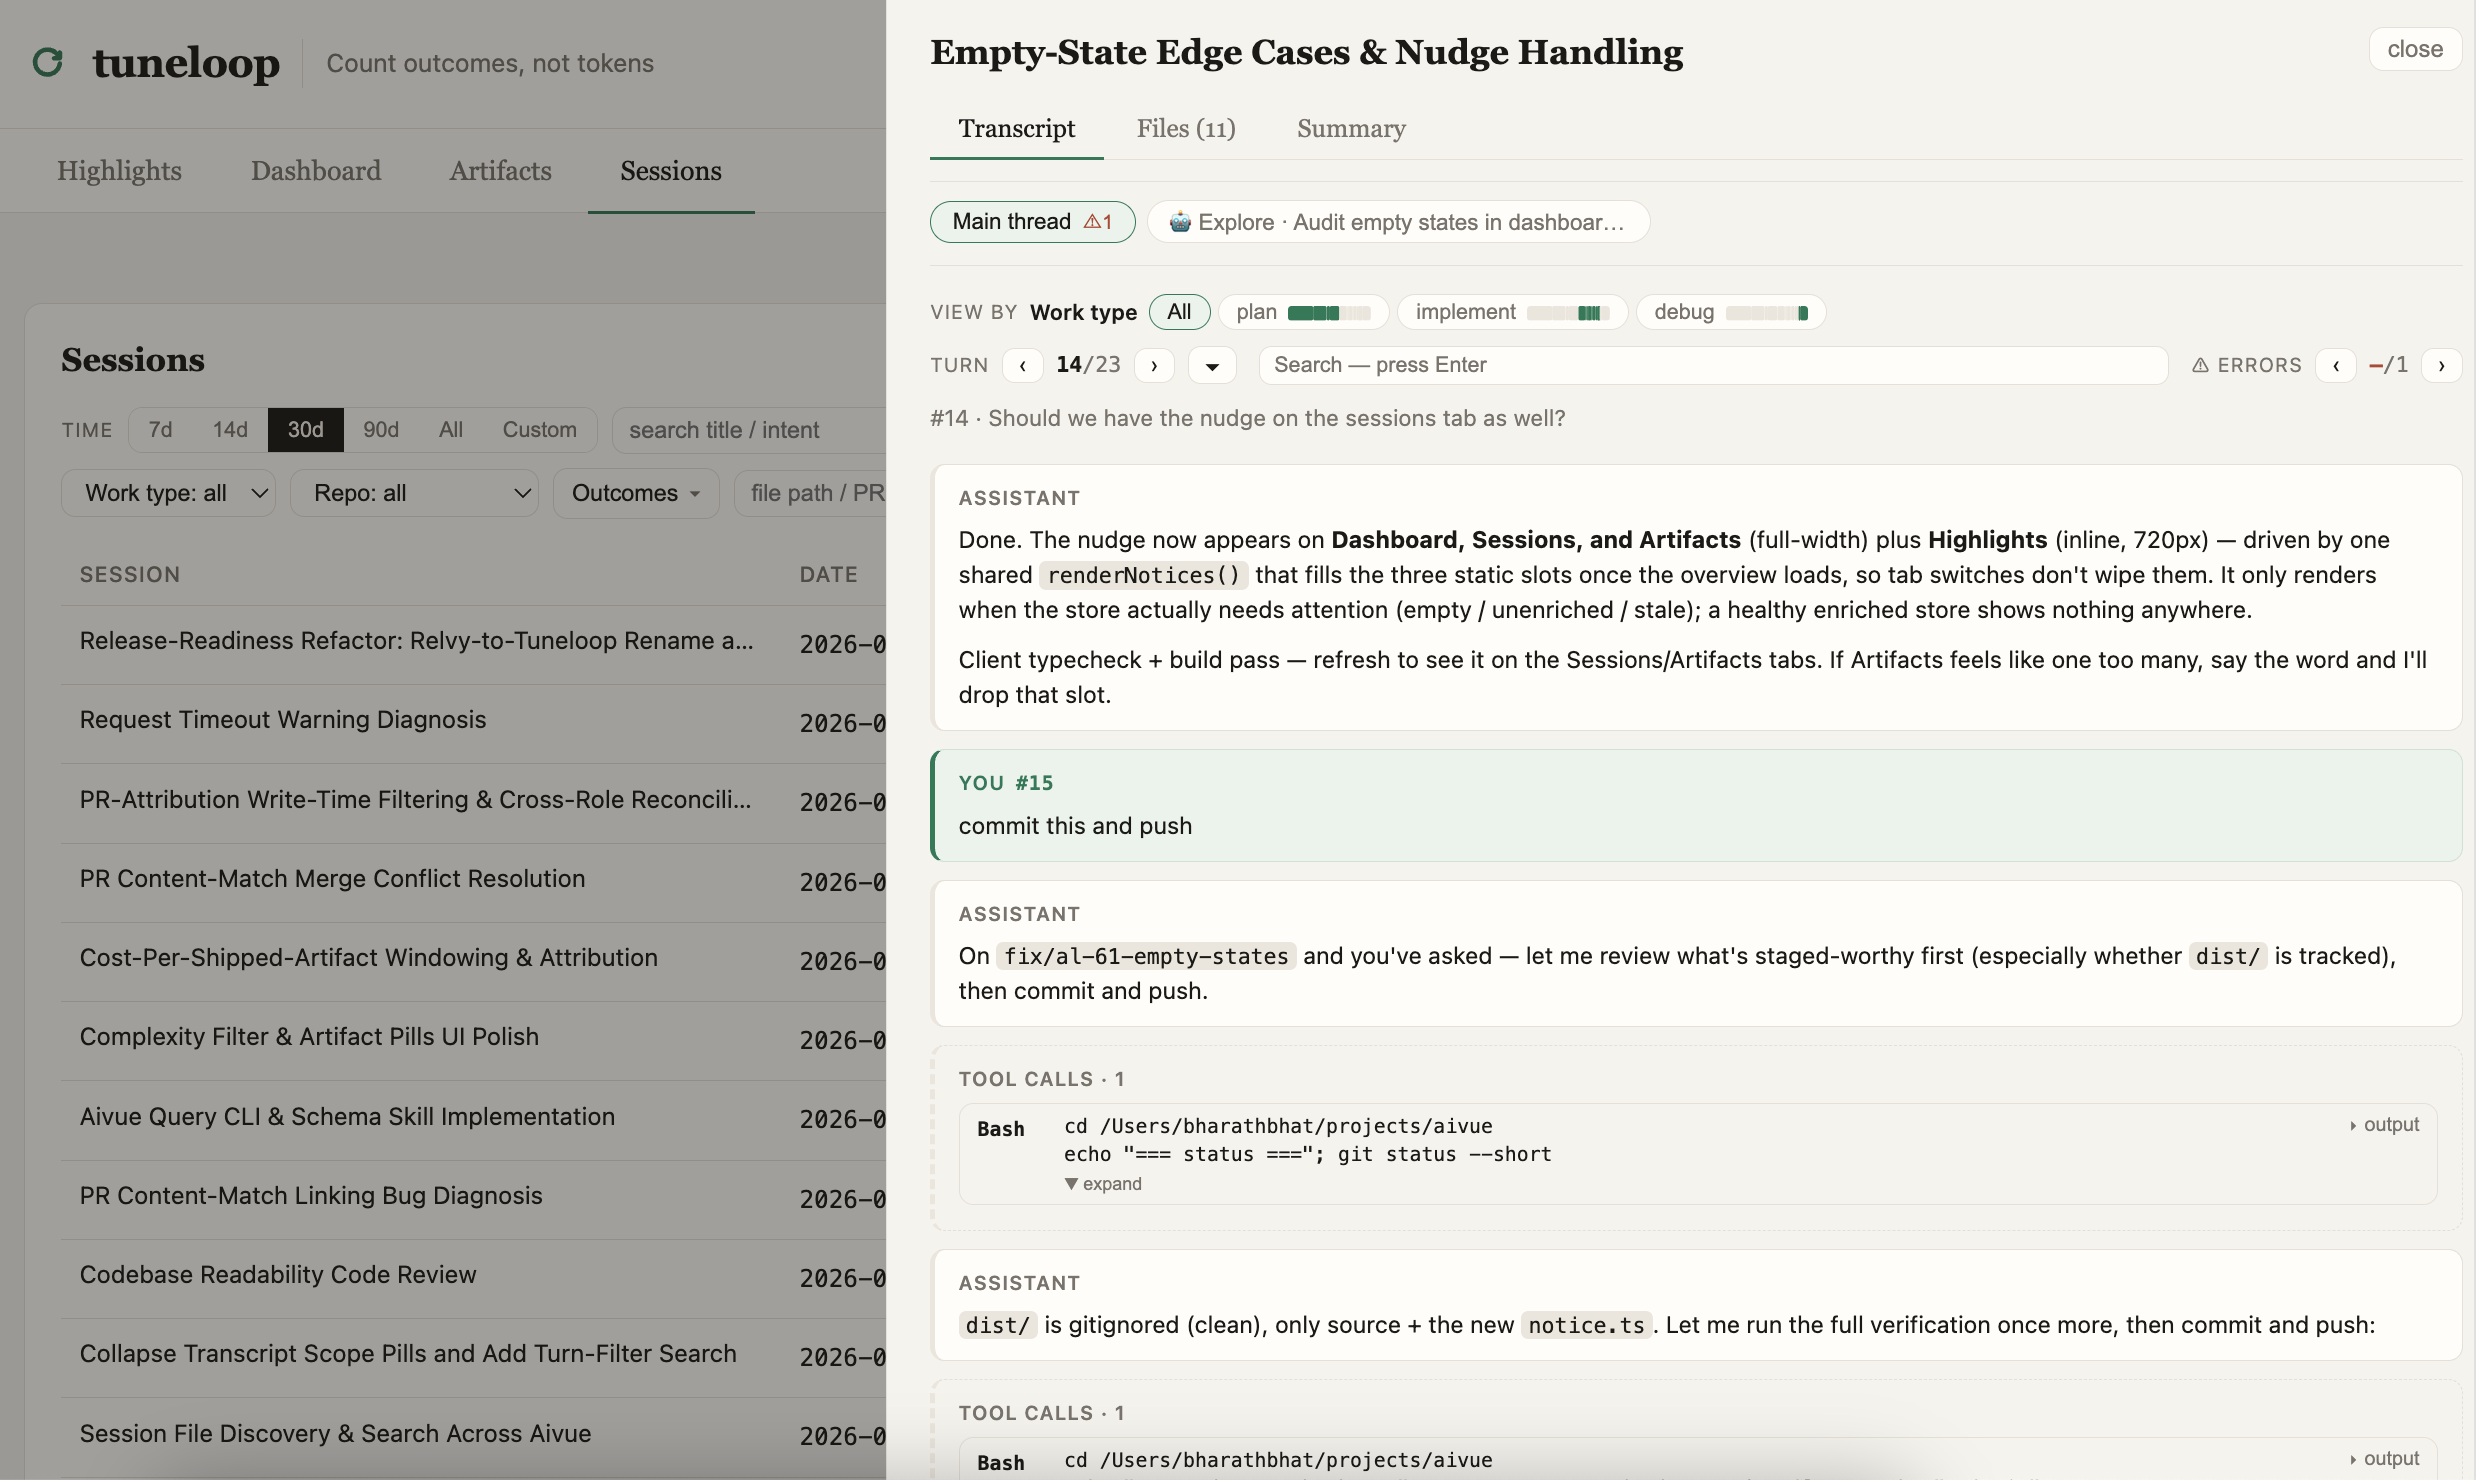Go to next turn arrow
The height and width of the screenshot is (1480, 2476).
[1154, 366]
